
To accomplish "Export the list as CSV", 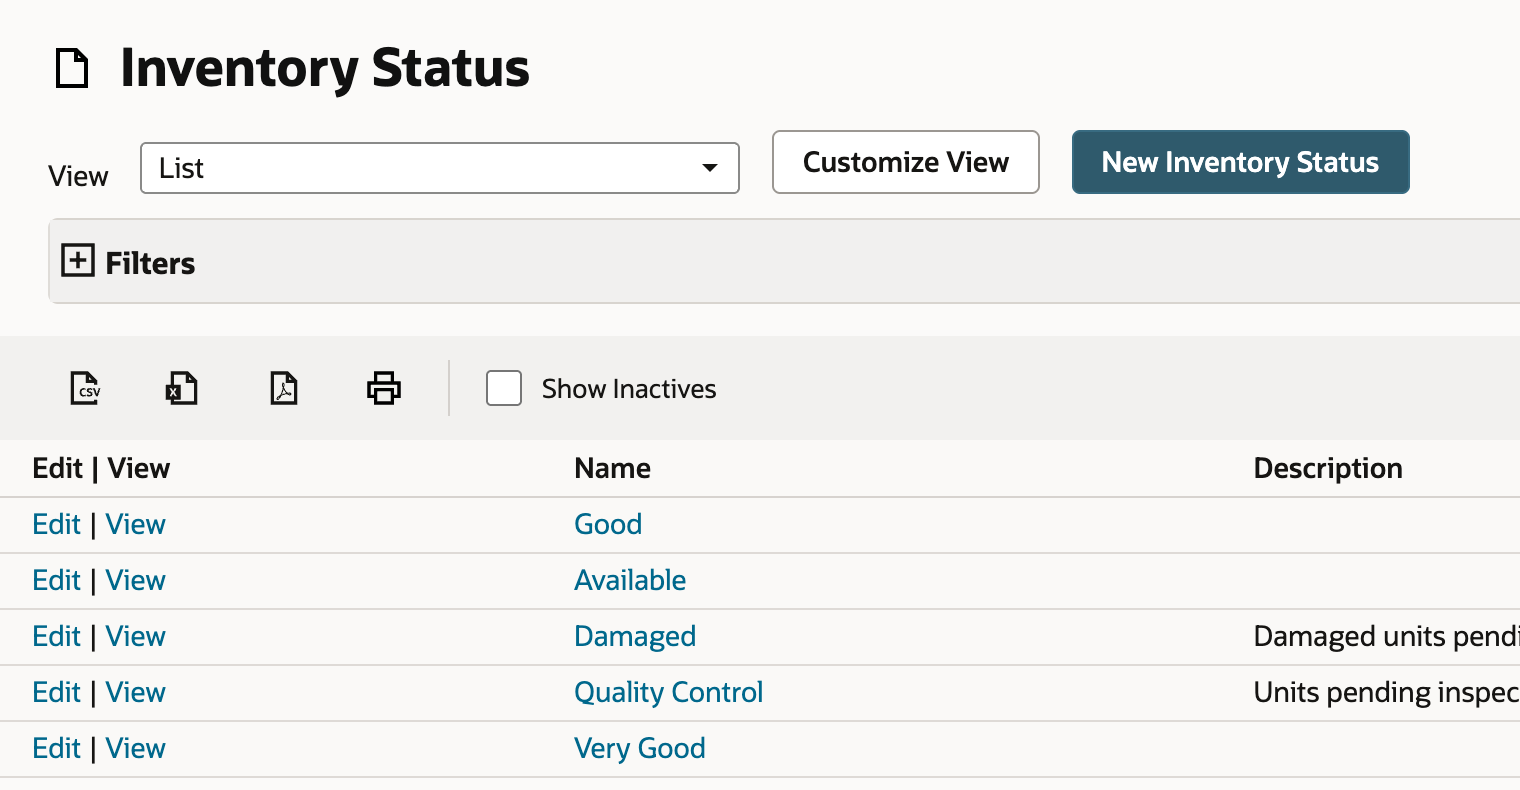I will coord(85,388).
